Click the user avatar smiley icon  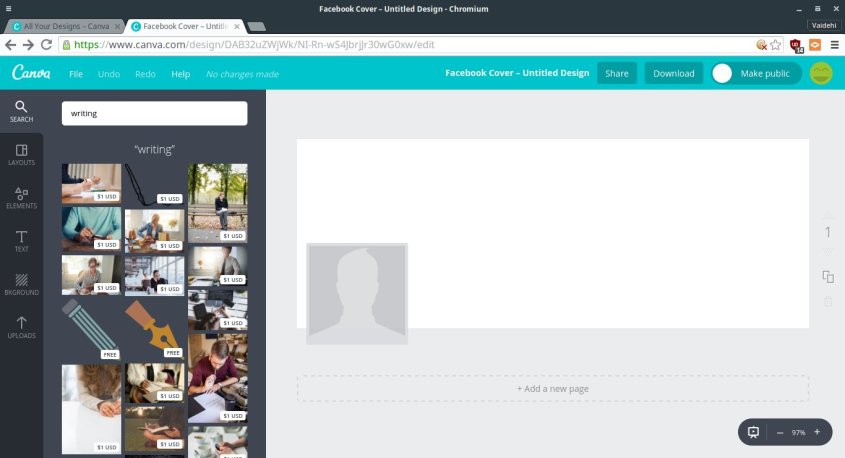pos(820,73)
